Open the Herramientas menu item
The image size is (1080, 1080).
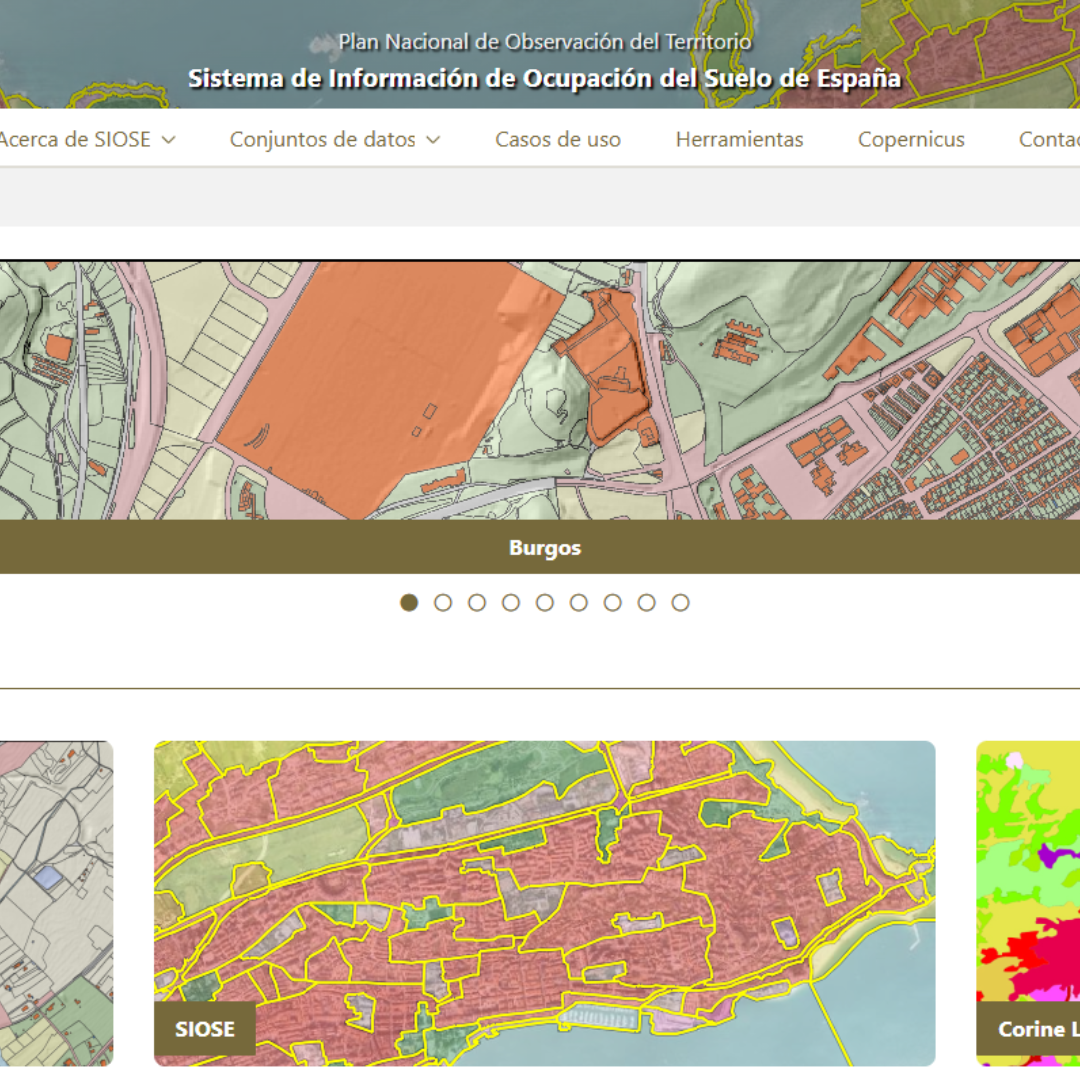[x=739, y=140]
